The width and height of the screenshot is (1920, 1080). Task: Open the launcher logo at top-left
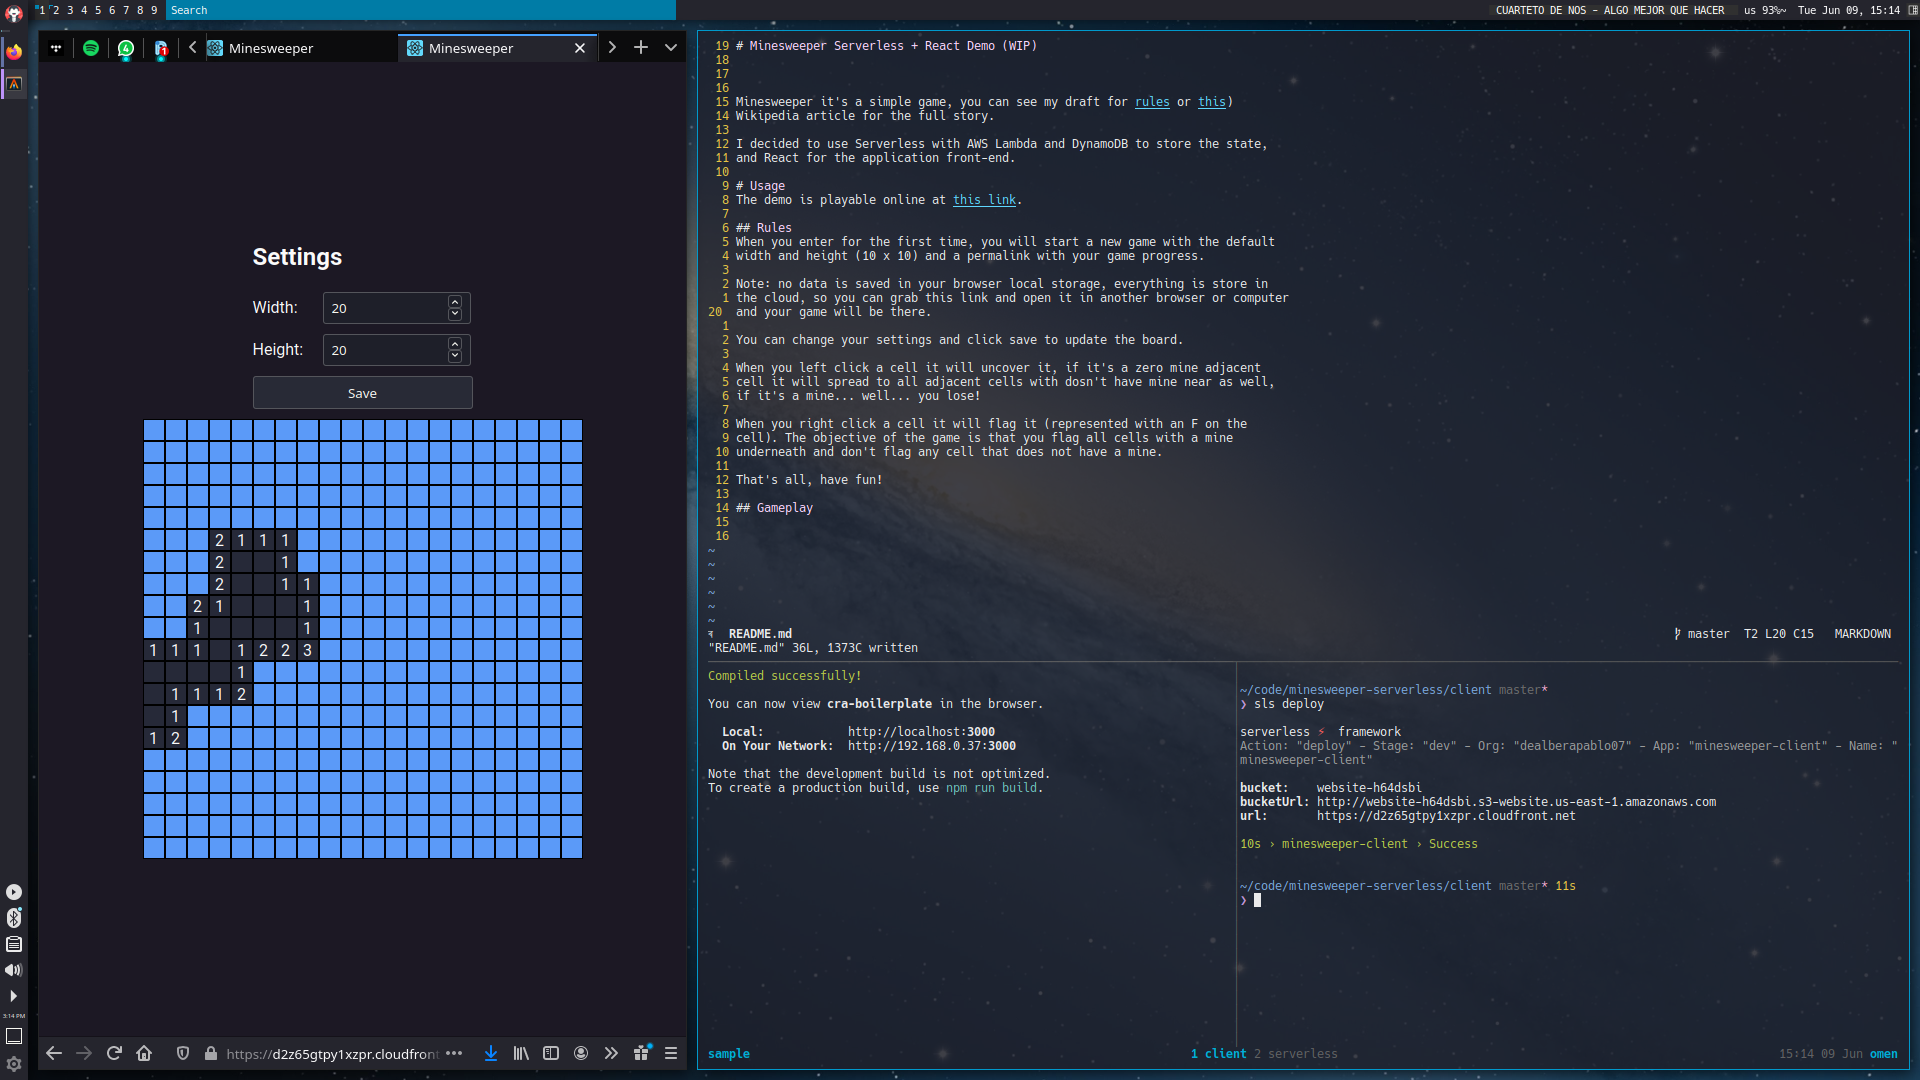coord(14,13)
